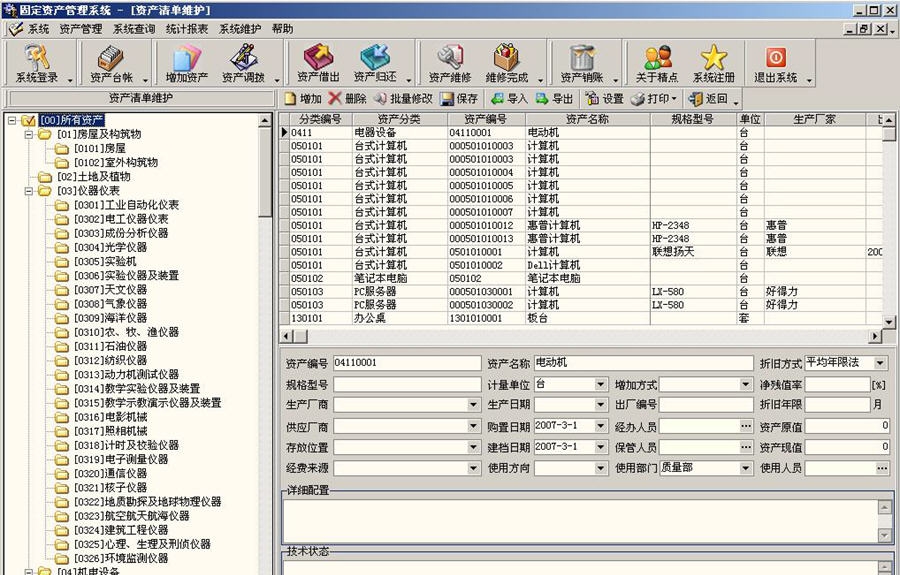Open the 系统维护 menu
The width and height of the screenshot is (900, 575).
[x=240, y=29]
